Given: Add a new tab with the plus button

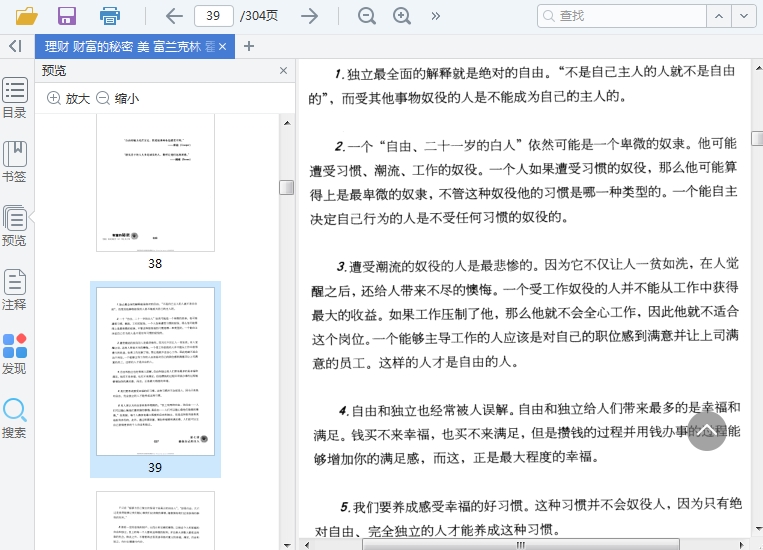Looking at the screenshot, I should point(249,46).
